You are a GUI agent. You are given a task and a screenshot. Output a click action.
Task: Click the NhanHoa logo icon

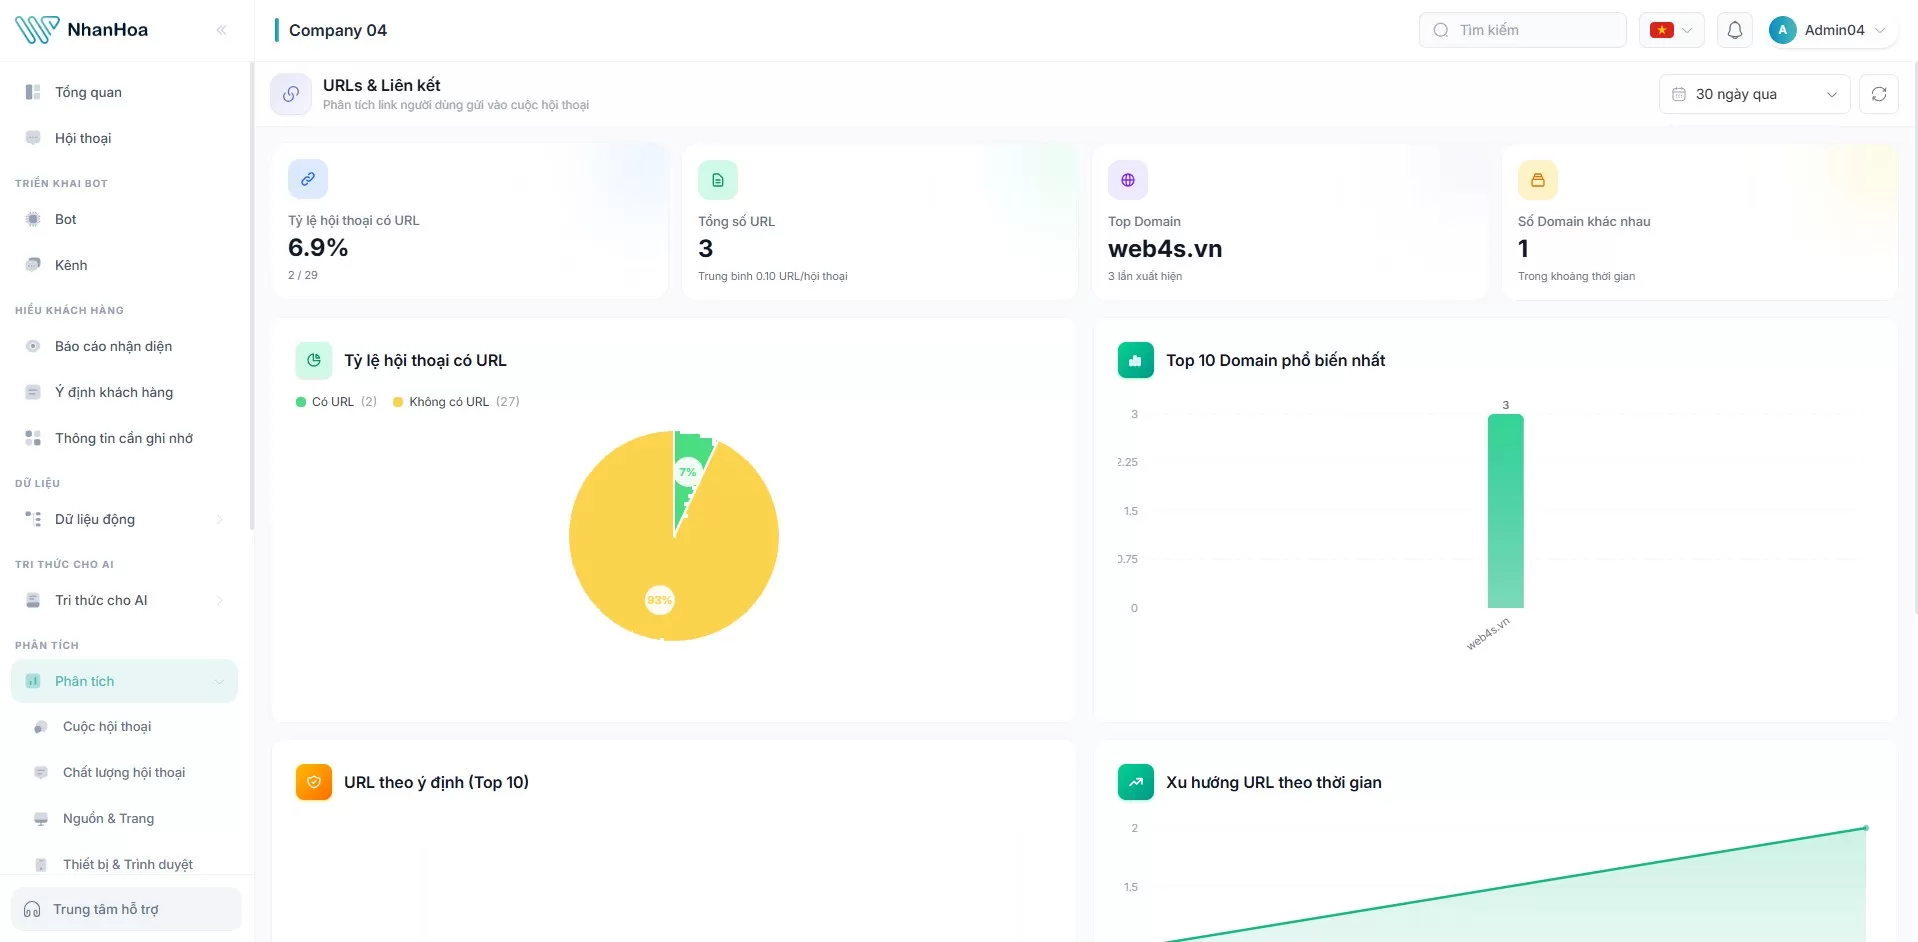click(x=37, y=30)
